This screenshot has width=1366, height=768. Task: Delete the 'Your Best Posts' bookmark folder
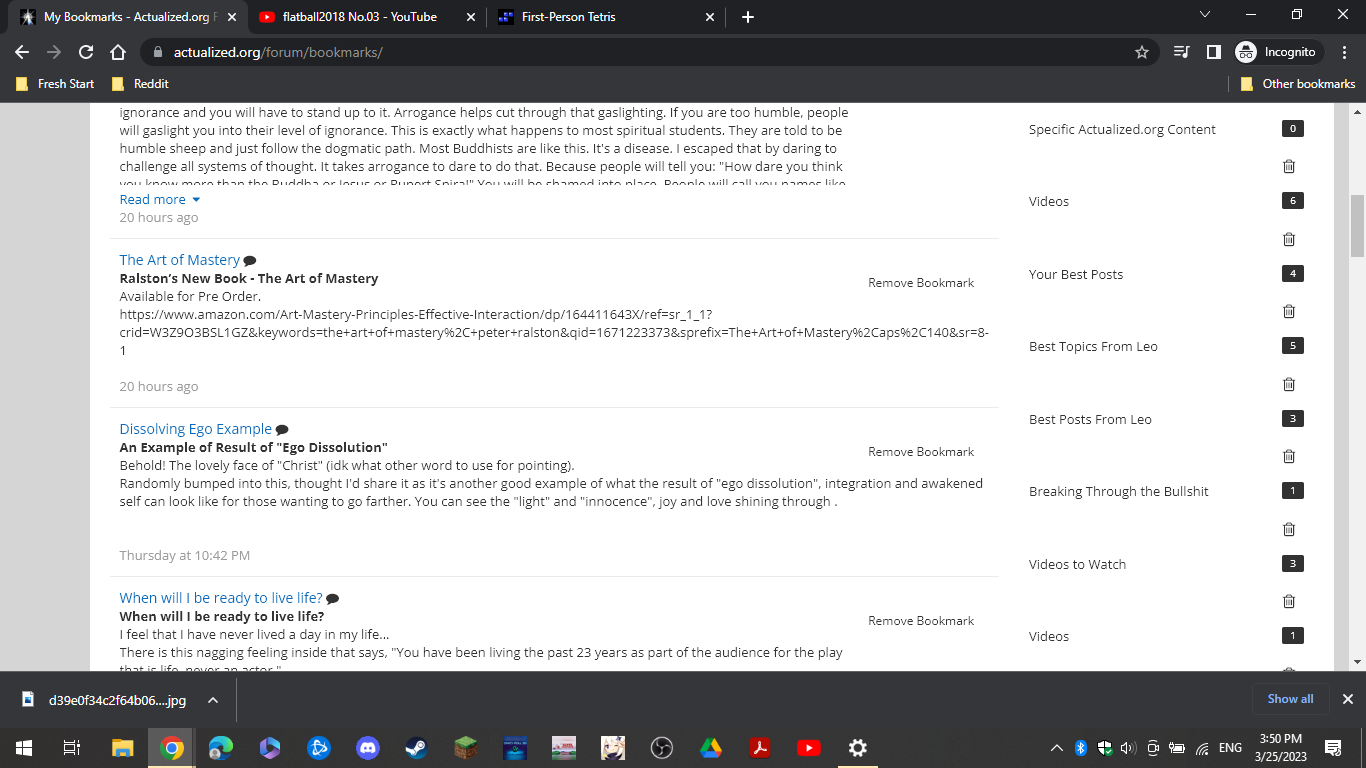coord(1289,311)
